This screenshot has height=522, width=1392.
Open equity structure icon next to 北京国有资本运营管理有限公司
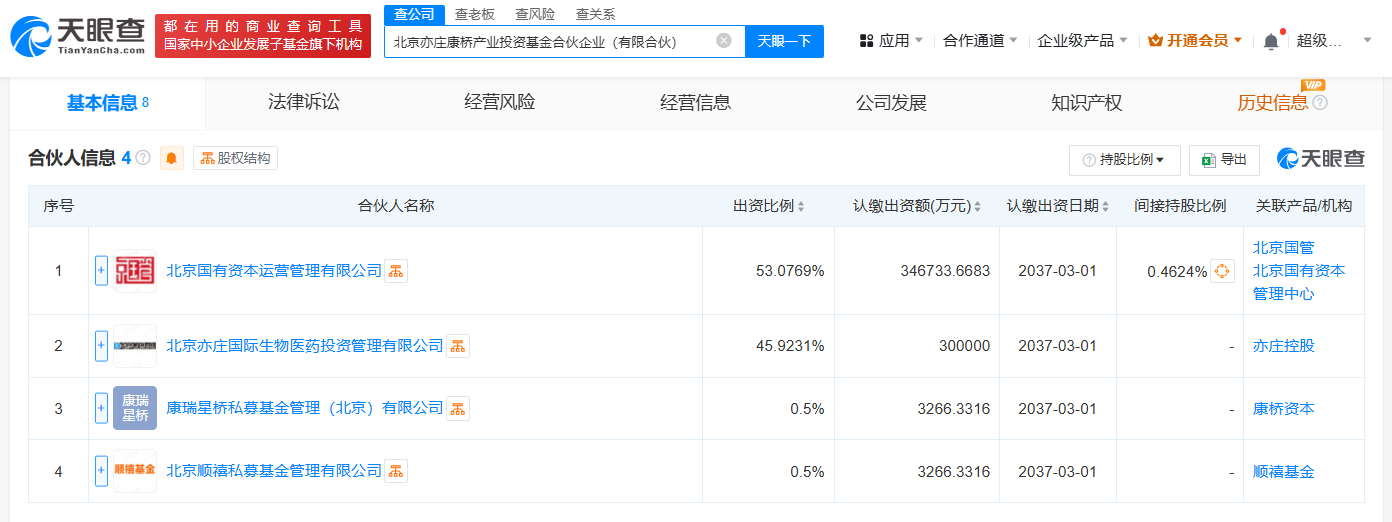pyautogui.click(x=396, y=271)
